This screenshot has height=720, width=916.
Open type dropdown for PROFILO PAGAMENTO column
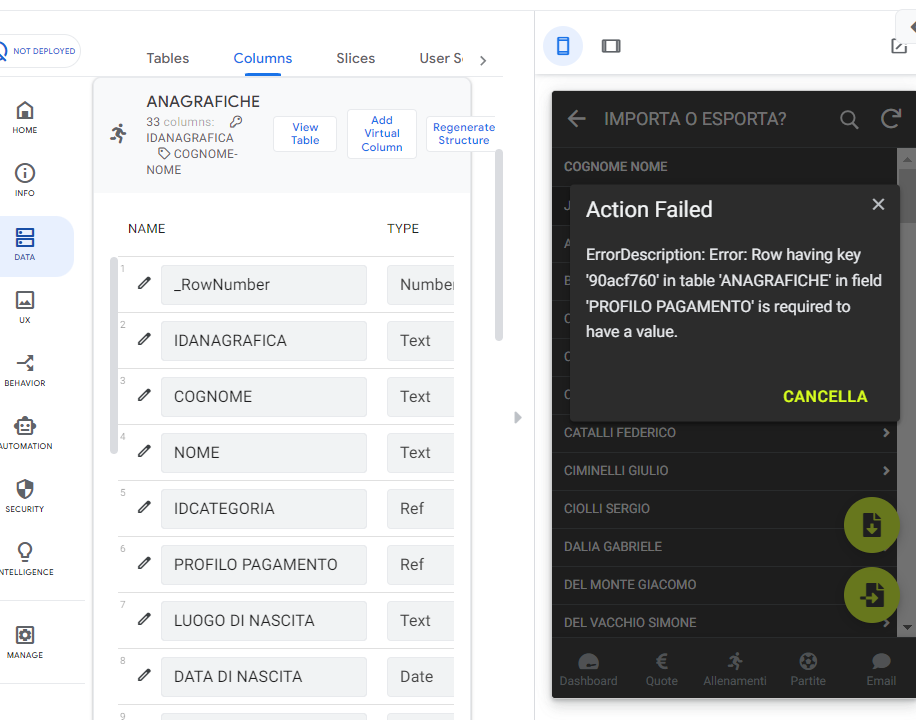(421, 565)
